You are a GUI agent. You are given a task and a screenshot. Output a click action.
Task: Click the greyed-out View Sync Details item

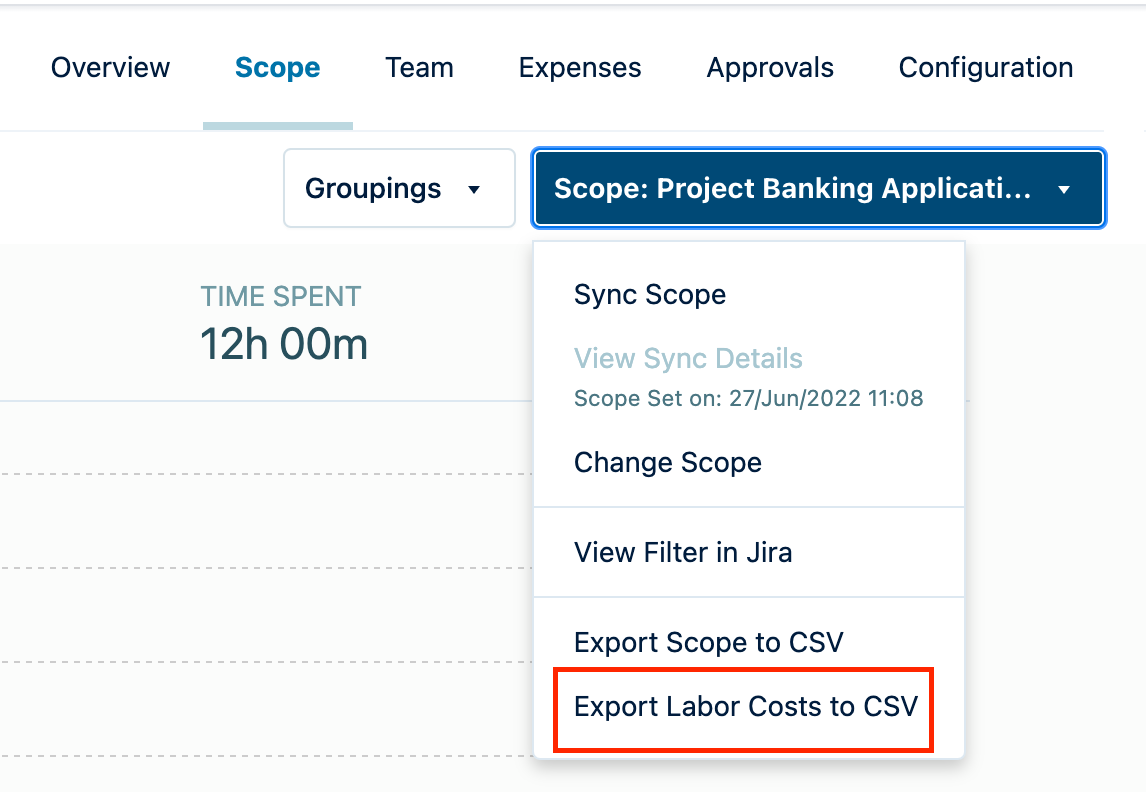click(x=688, y=359)
